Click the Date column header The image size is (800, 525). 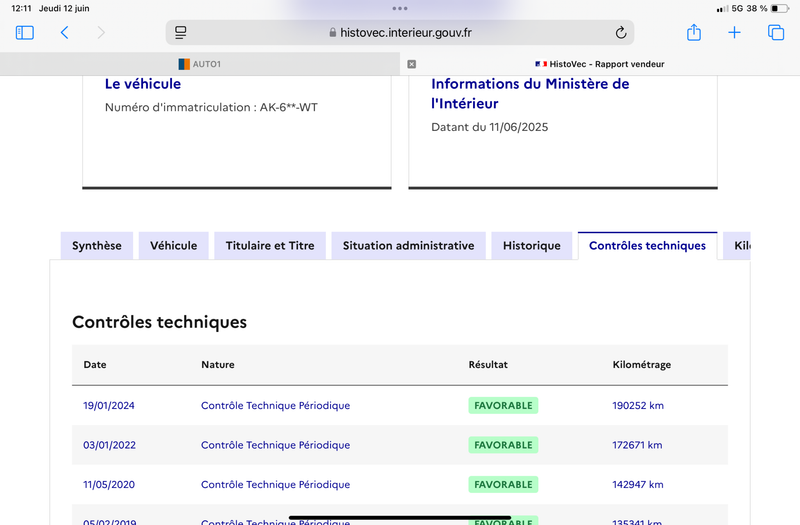click(x=95, y=365)
